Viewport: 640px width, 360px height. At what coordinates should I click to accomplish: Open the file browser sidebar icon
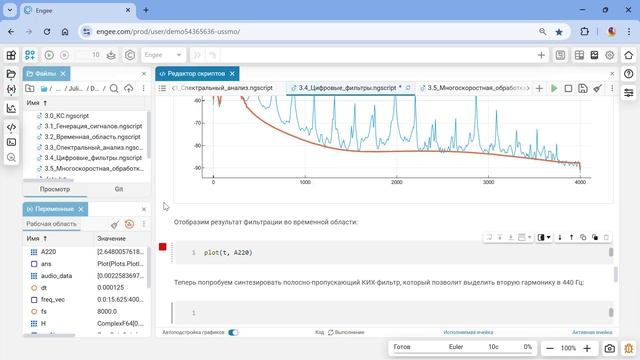[x=11, y=74]
